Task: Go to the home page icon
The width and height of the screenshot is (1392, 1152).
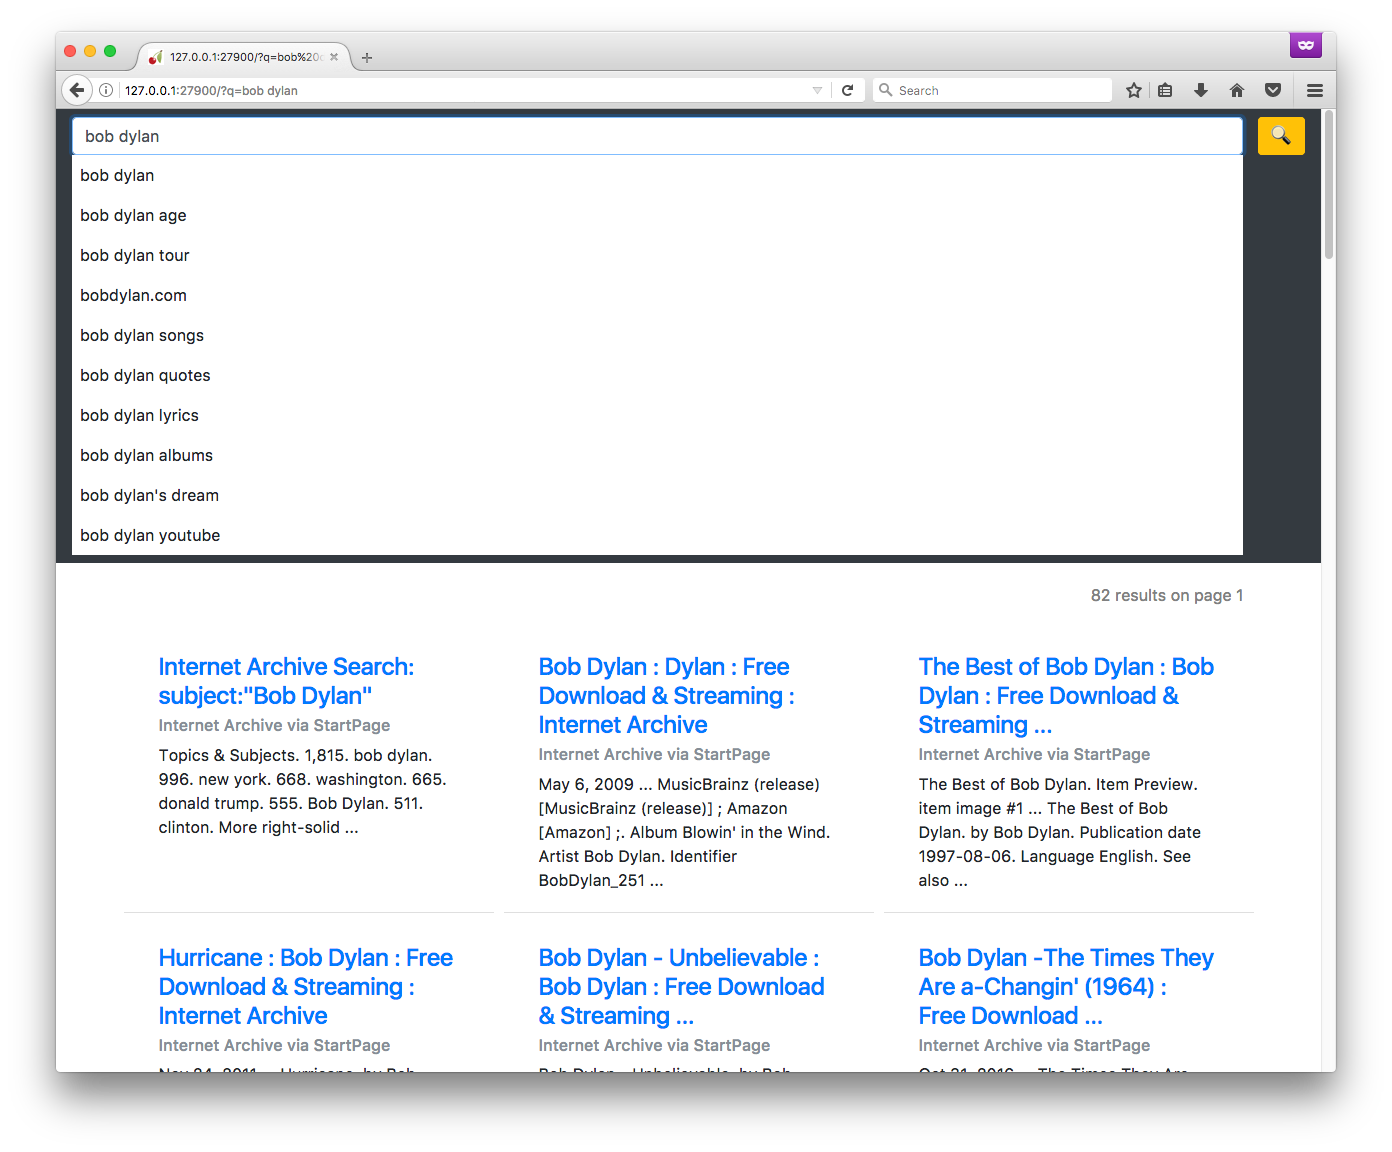Action: point(1237,90)
